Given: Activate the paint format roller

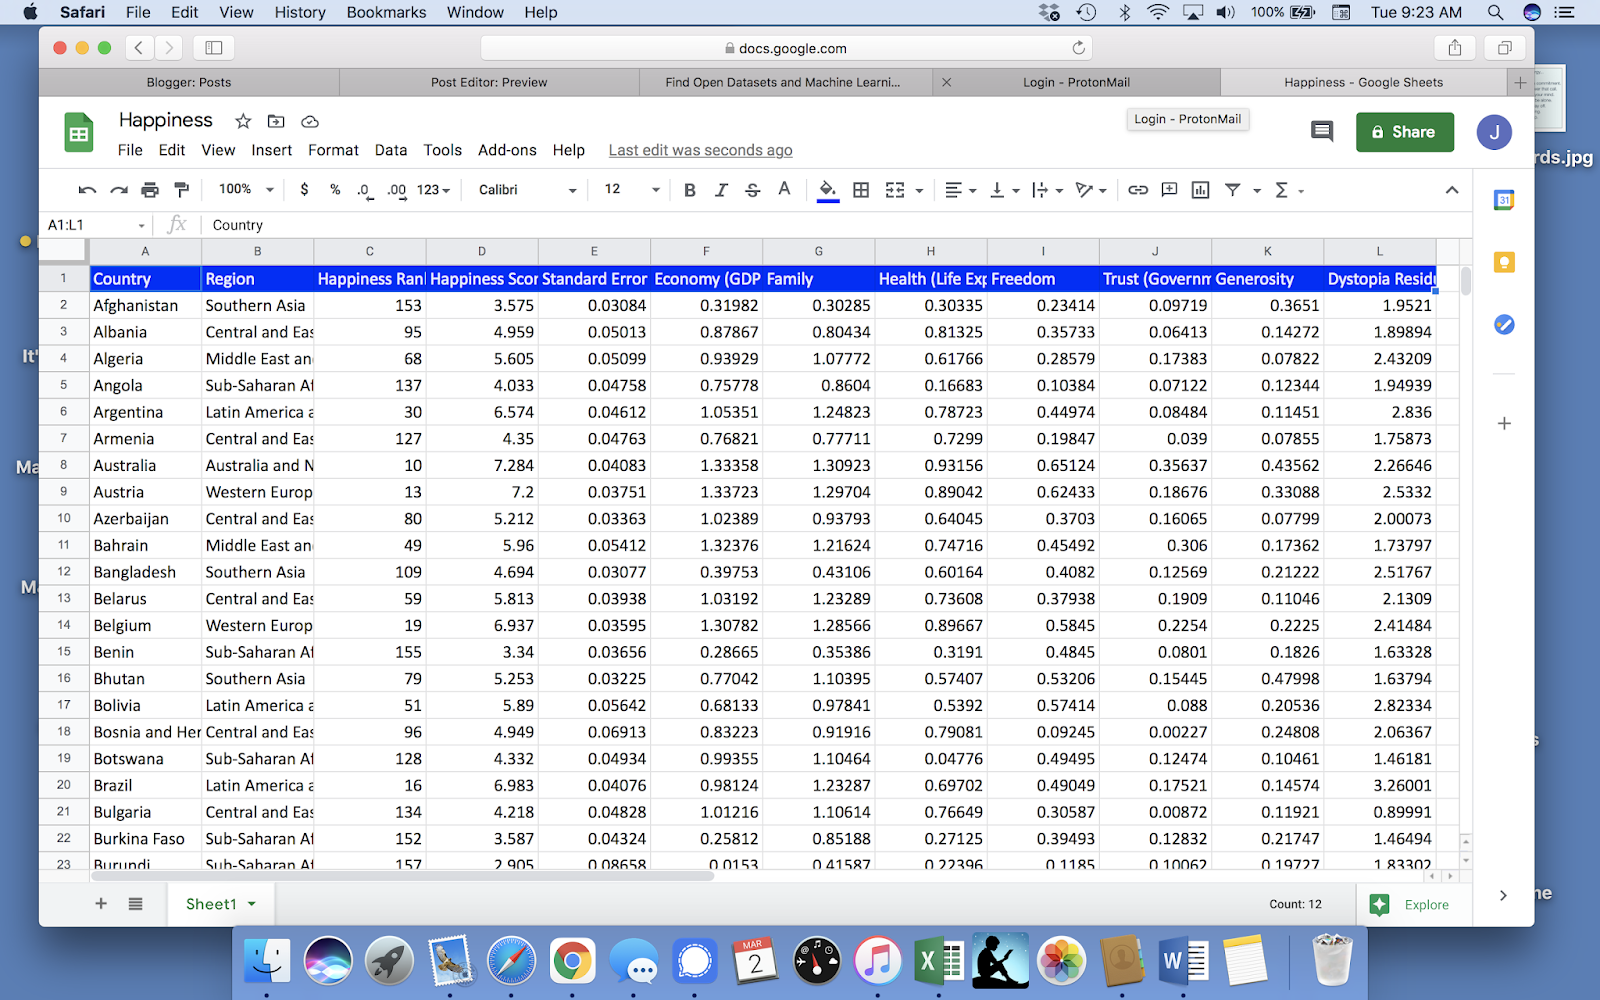Looking at the screenshot, I should 181,190.
